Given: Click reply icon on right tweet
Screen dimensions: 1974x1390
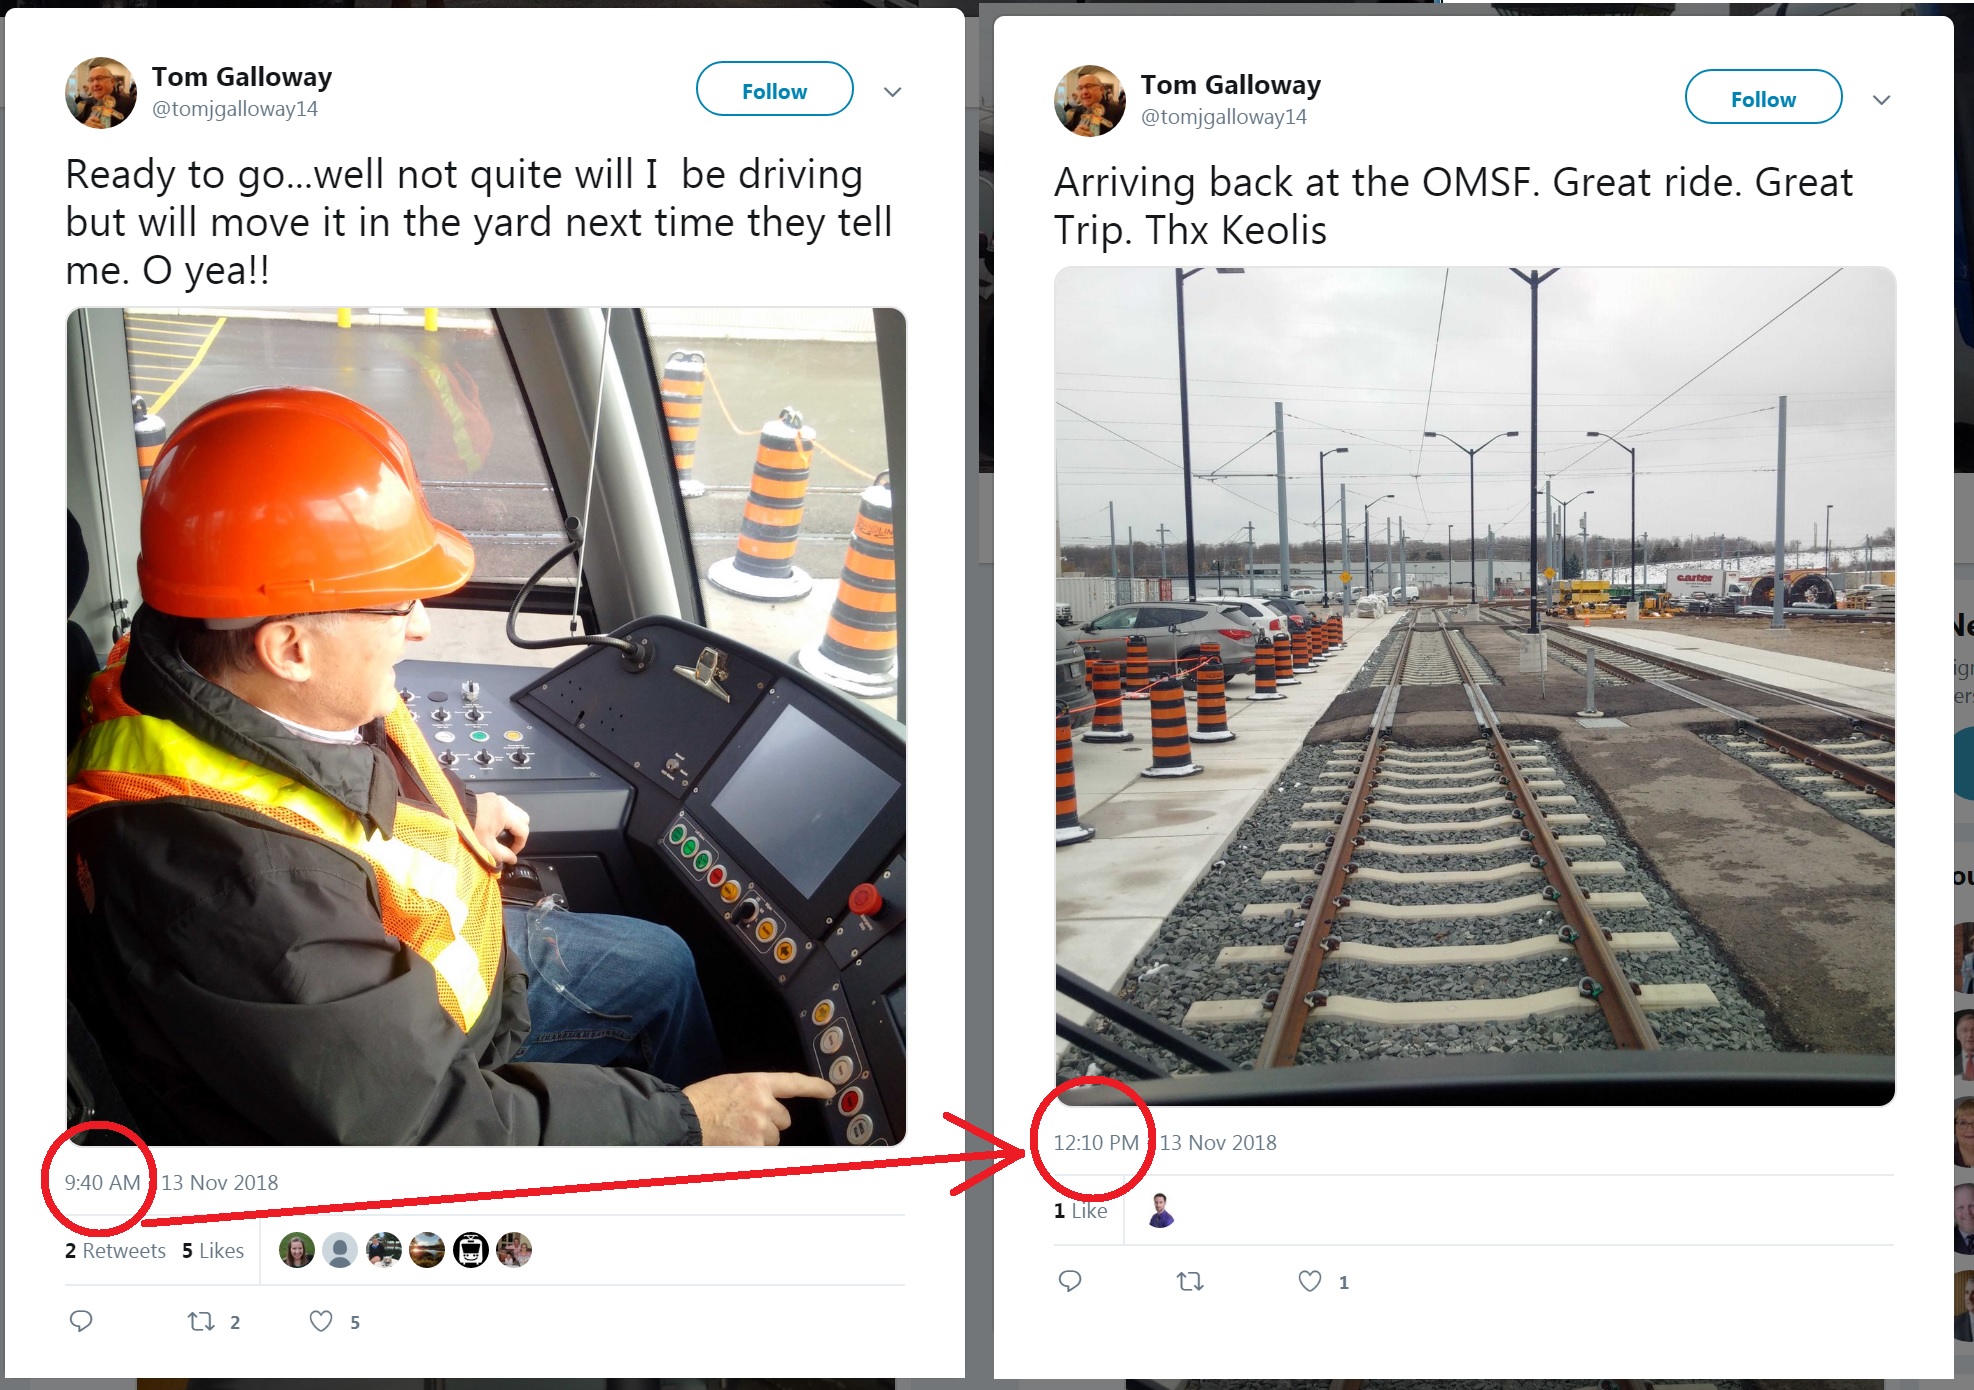Looking at the screenshot, I should point(1070,1281).
